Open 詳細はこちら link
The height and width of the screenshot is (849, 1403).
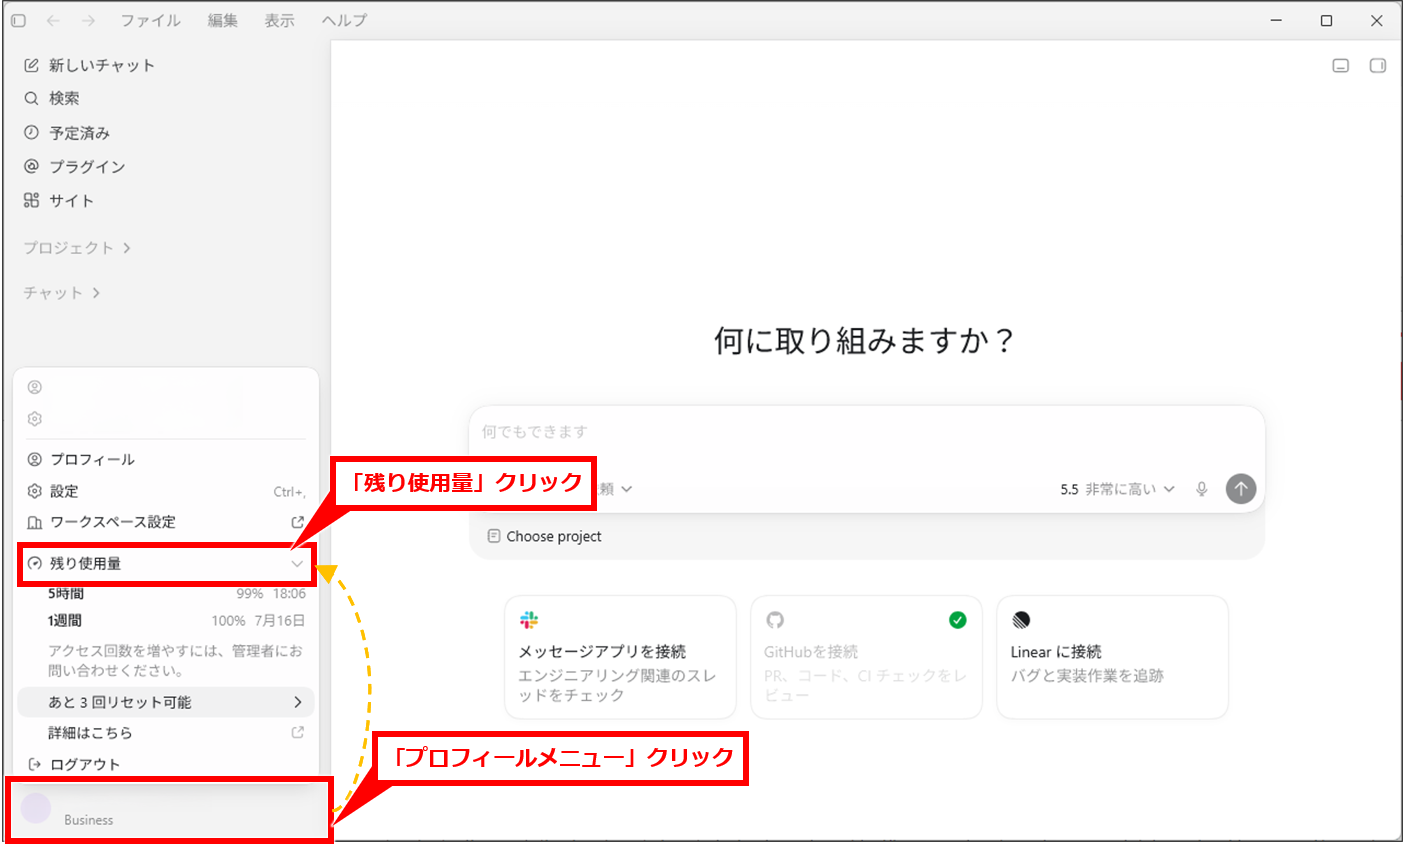click(x=166, y=732)
